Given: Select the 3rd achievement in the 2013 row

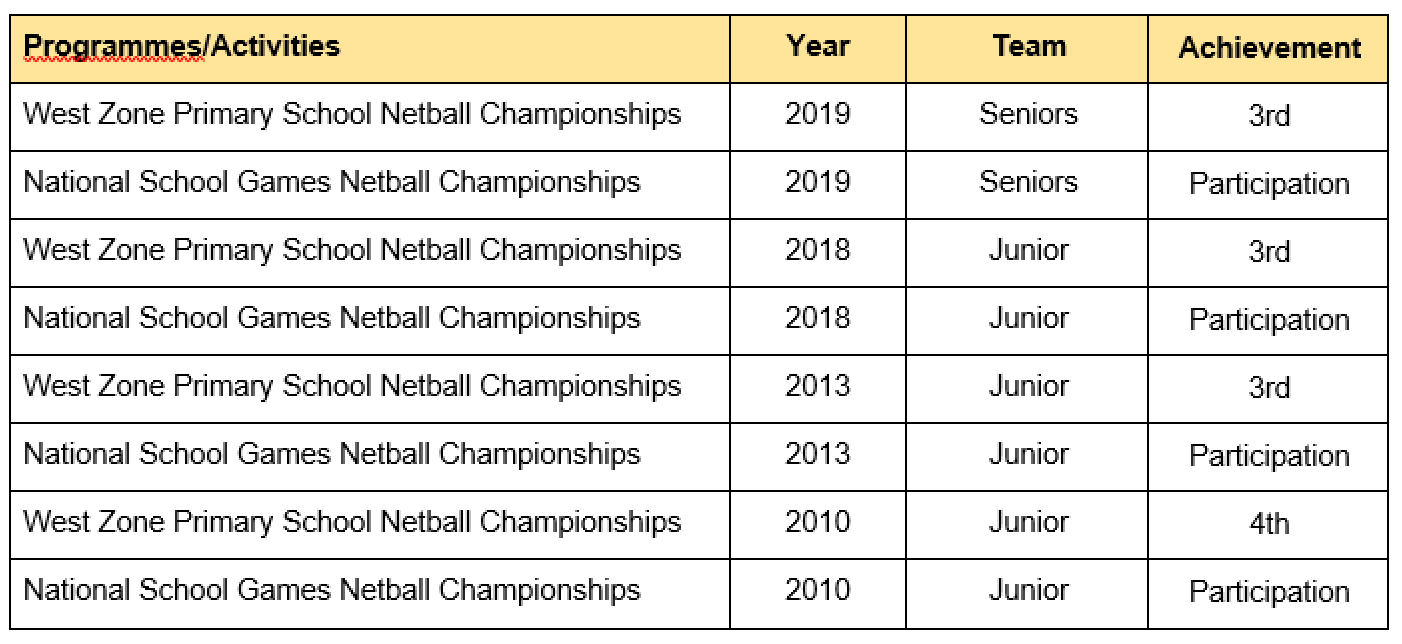Looking at the screenshot, I should [1268, 389].
